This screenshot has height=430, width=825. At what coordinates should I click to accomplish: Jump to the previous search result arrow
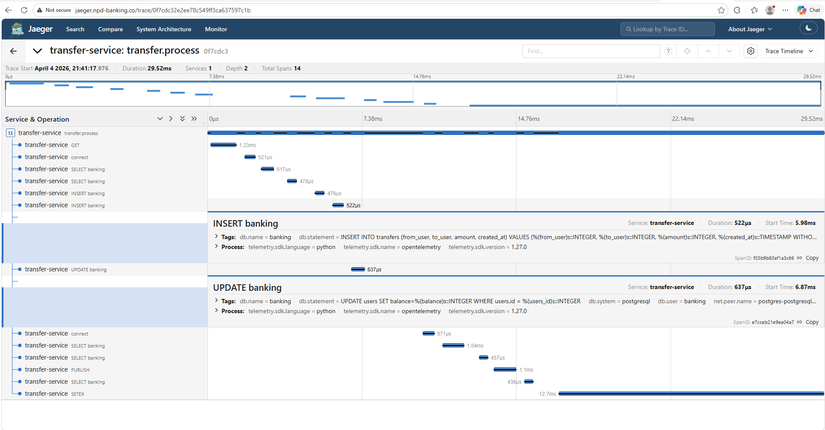[708, 50]
